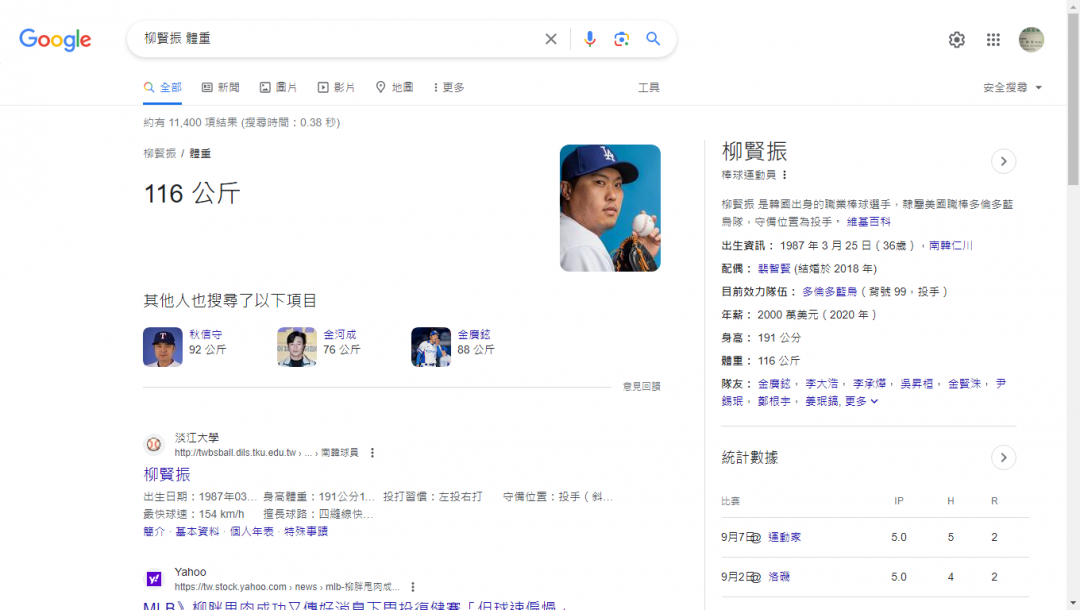Open the 工具 search tools

[649, 87]
